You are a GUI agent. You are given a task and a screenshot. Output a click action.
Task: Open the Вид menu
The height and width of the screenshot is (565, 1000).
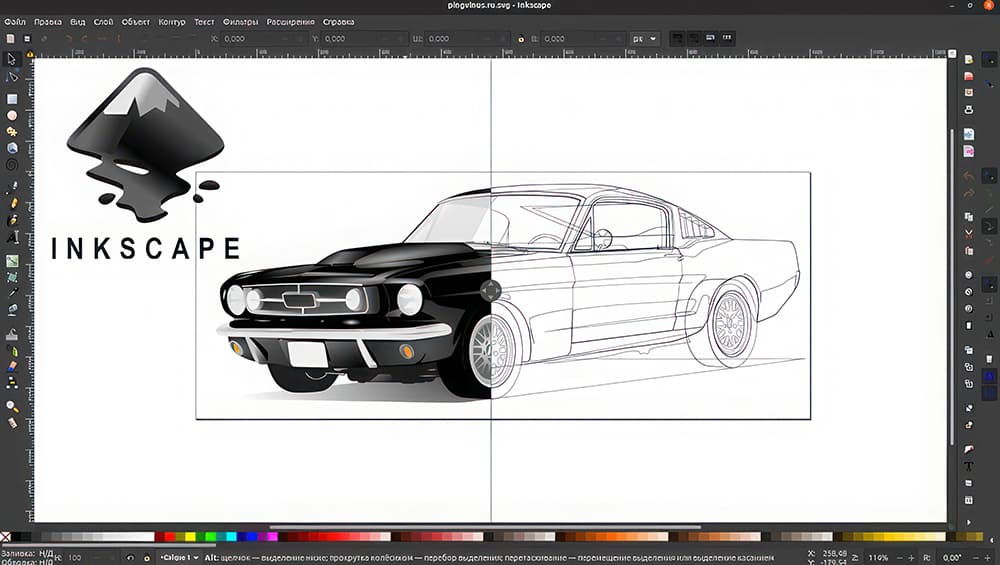click(x=78, y=22)
